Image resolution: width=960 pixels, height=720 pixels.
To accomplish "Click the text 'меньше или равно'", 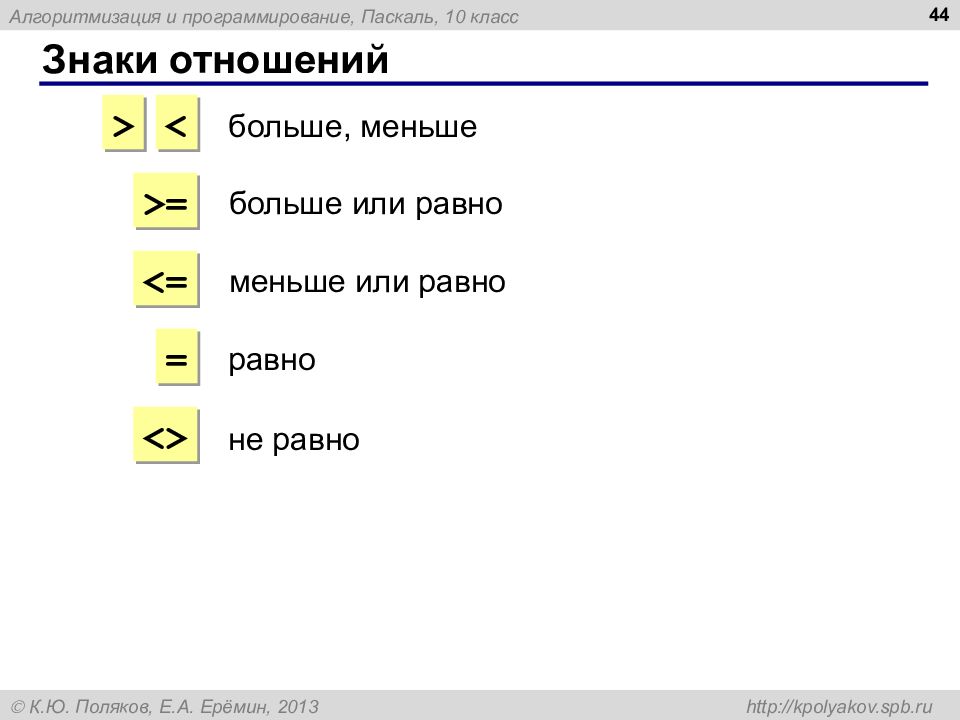I will pyautogui.click(x=367, y=282).
